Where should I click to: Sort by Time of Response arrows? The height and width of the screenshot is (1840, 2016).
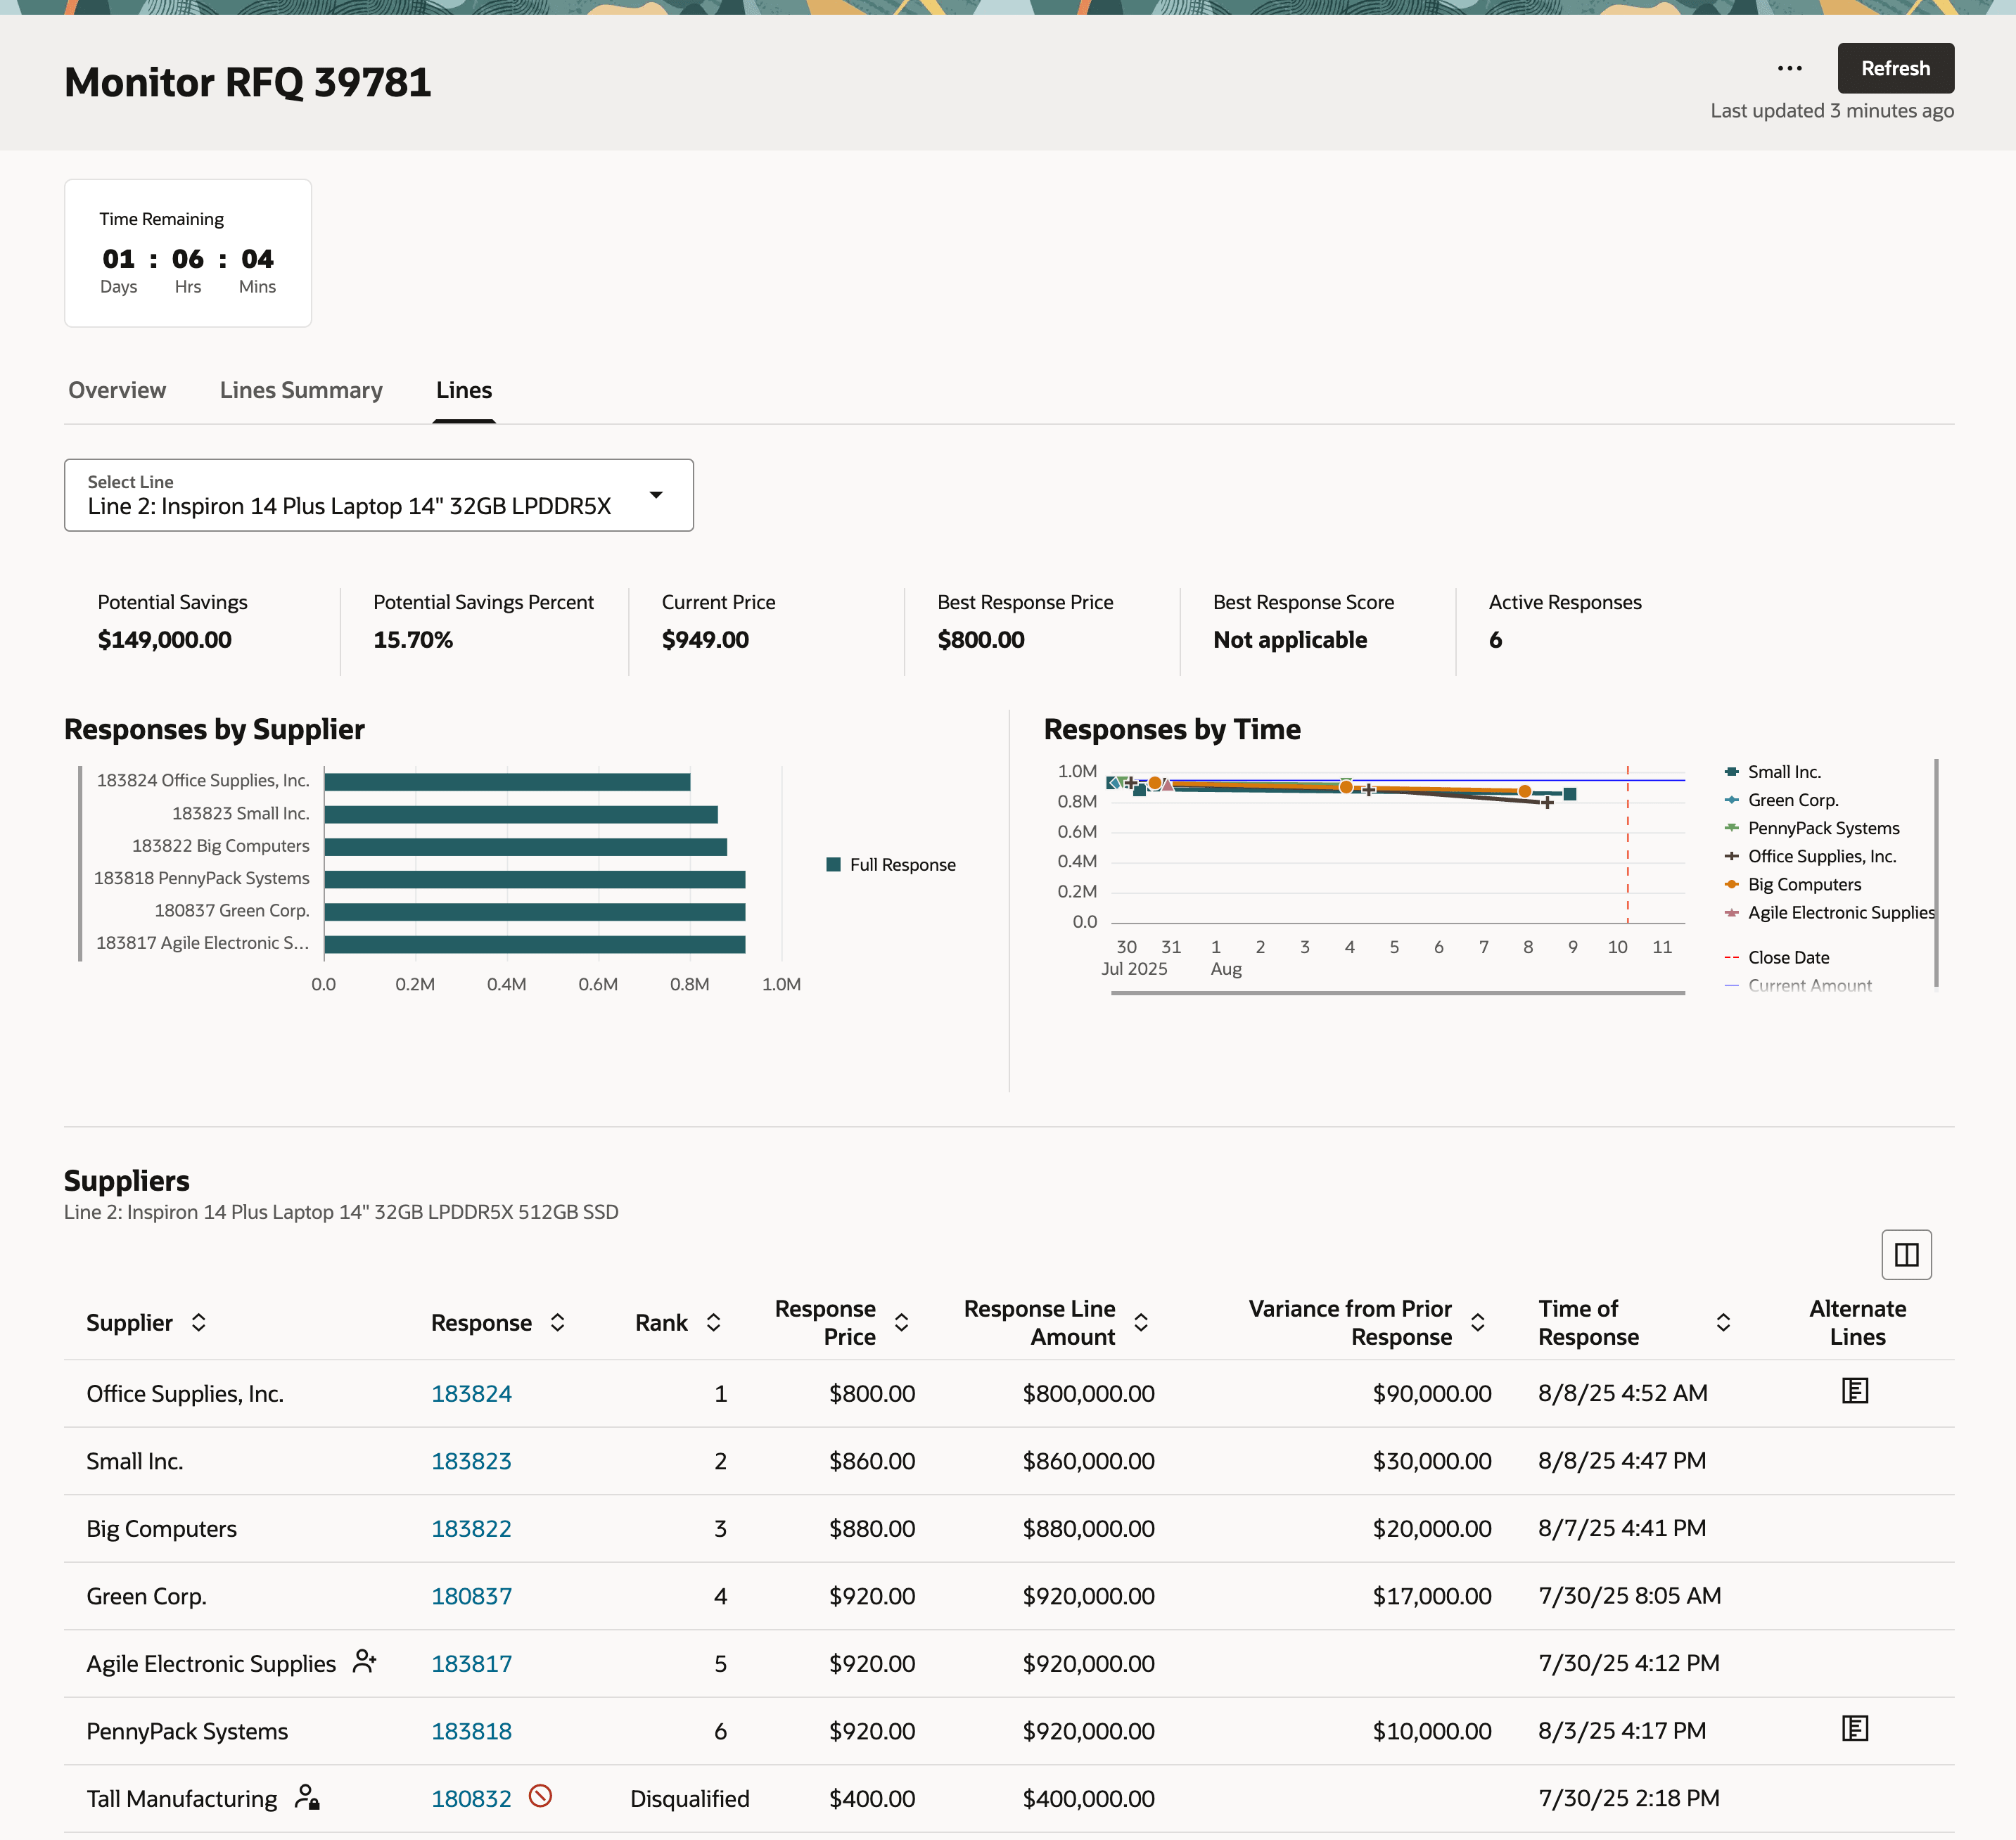[x=1723, y=1322]
